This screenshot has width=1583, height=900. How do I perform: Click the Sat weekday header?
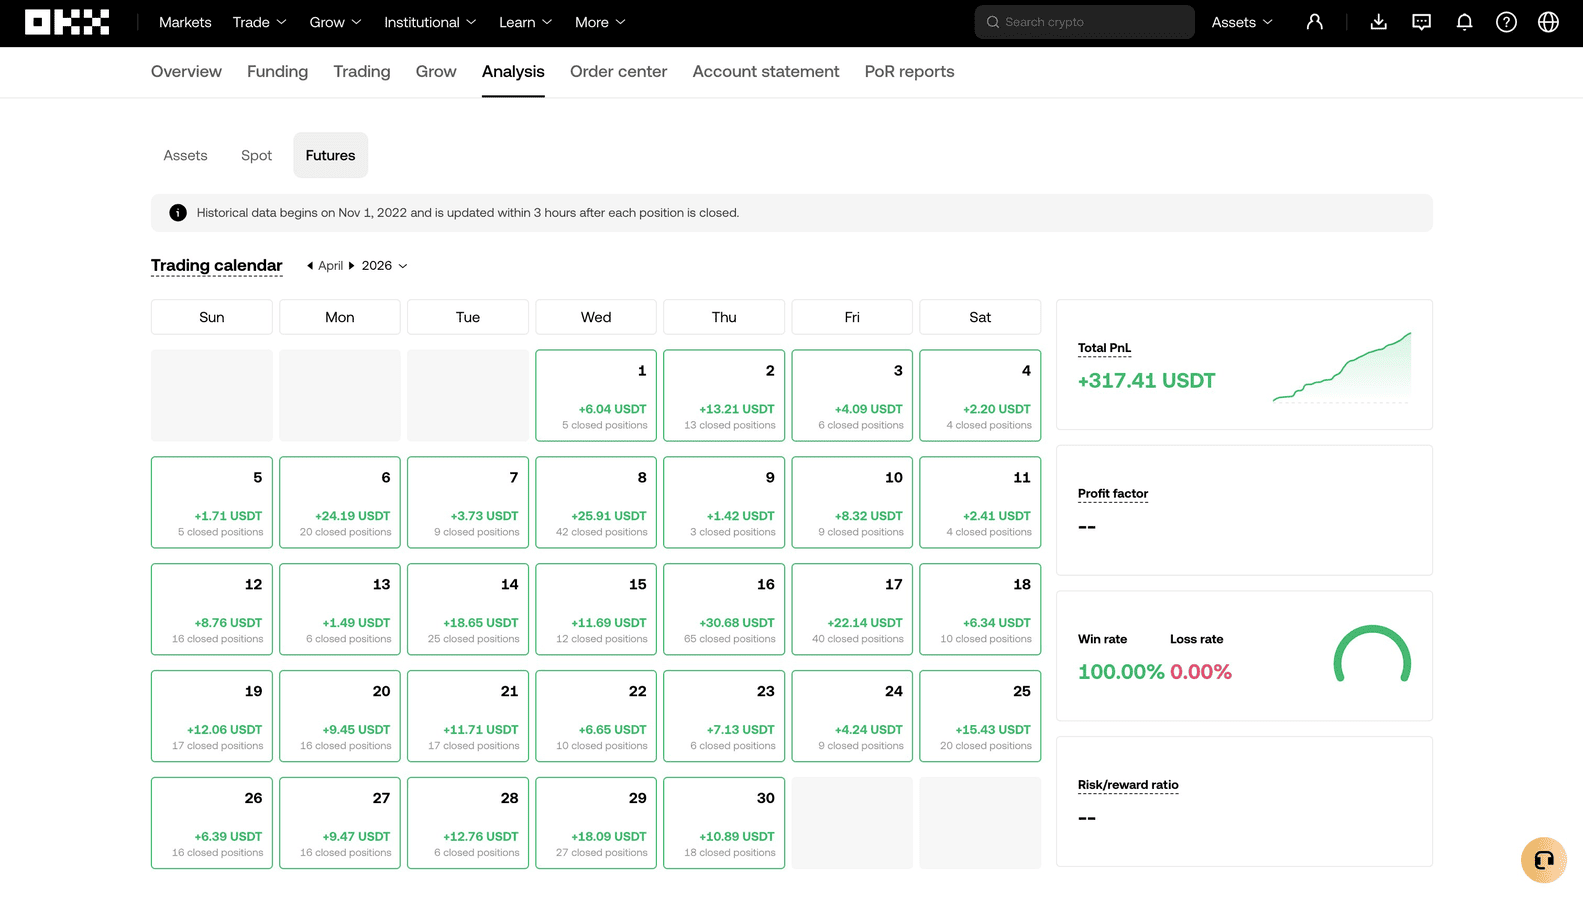(980, 317)
